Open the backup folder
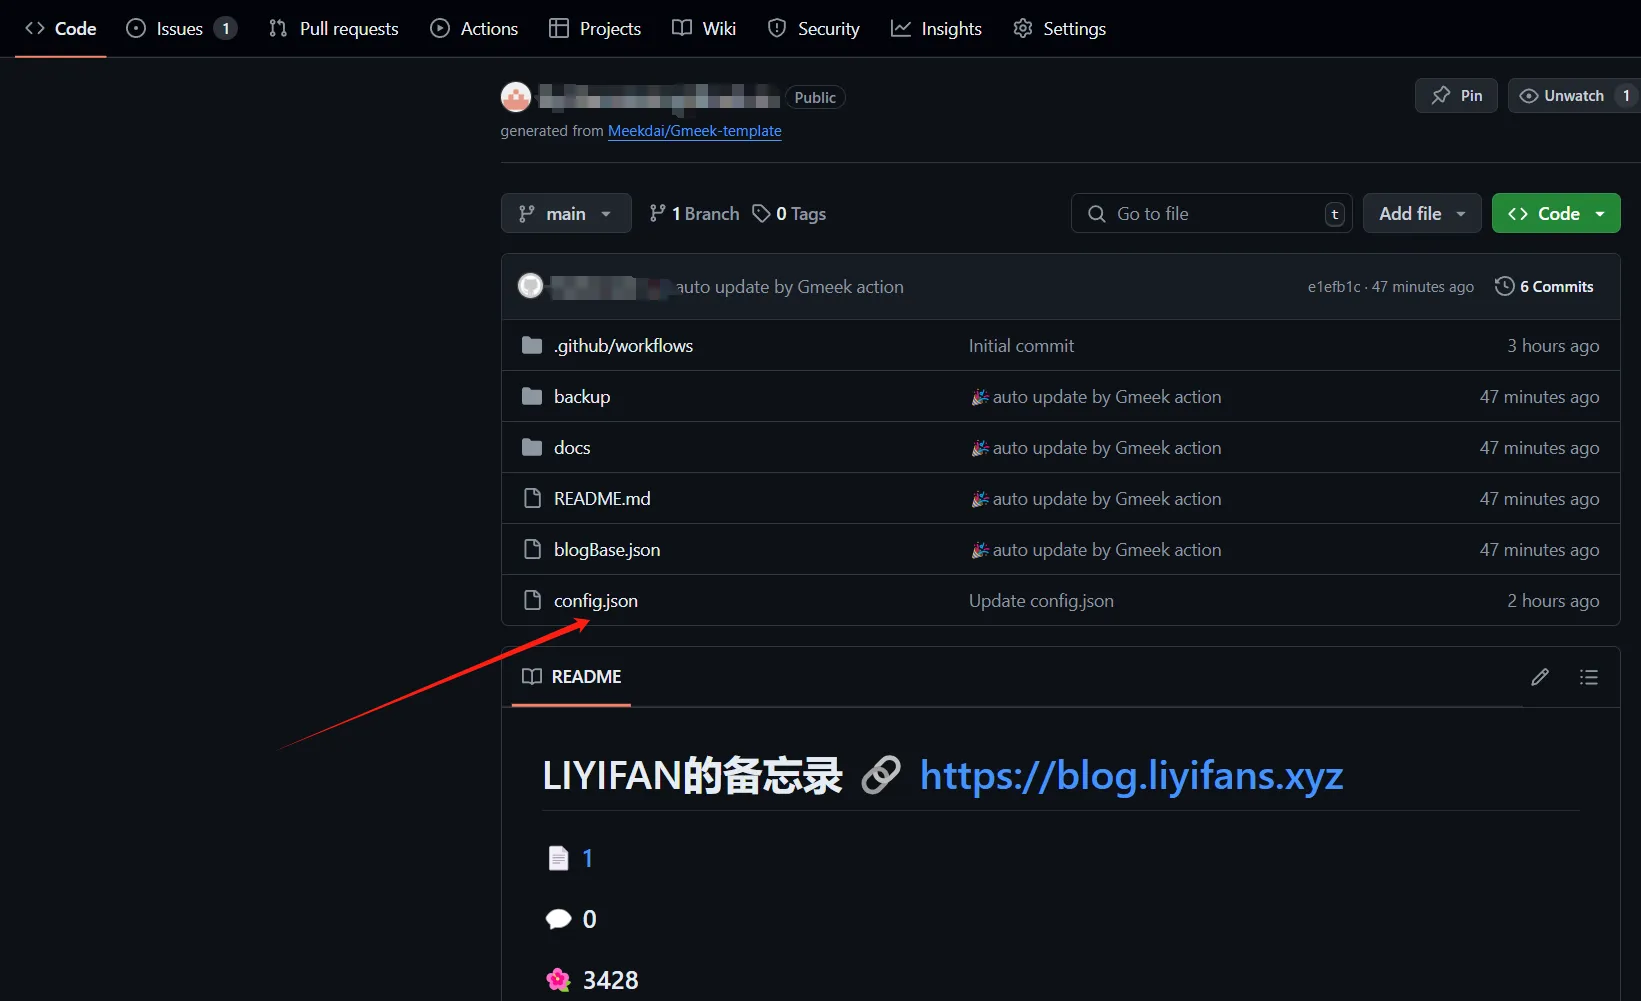This screenshot has height=1001, width=1641. (x=581, y=397)
